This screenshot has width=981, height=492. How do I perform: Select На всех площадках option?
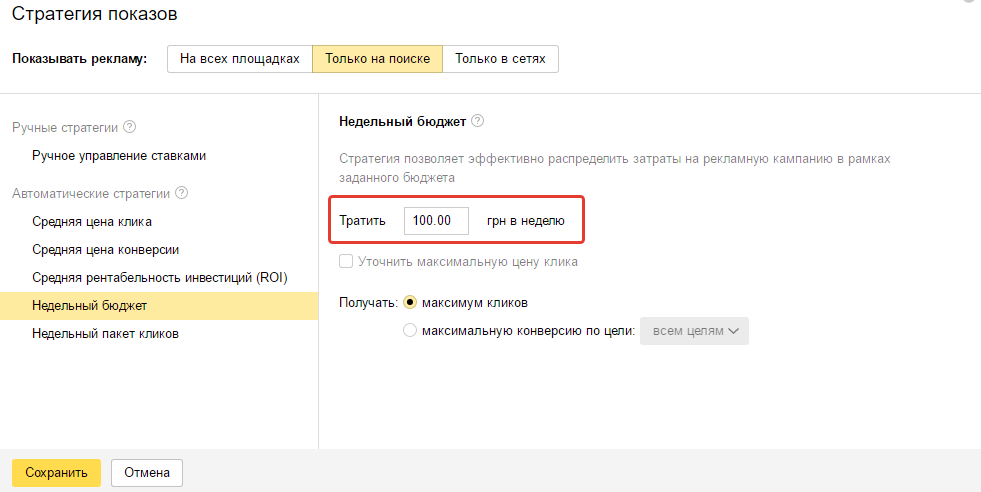click(x=240, y=59)
